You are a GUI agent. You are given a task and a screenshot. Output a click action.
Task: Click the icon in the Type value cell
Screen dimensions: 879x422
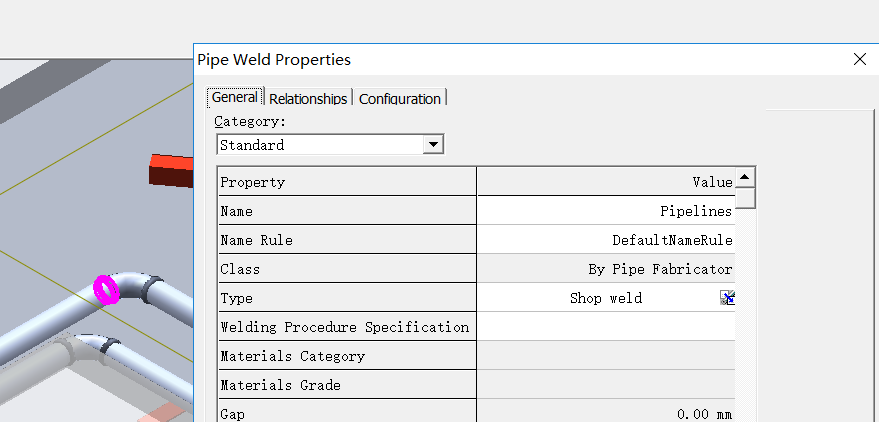pos(728,298)
